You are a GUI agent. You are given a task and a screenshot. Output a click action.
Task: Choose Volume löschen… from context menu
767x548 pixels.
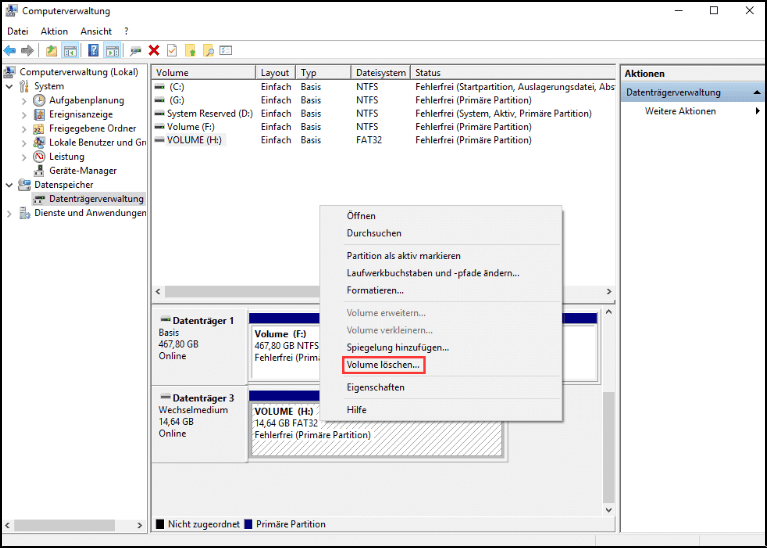[383, 365]
